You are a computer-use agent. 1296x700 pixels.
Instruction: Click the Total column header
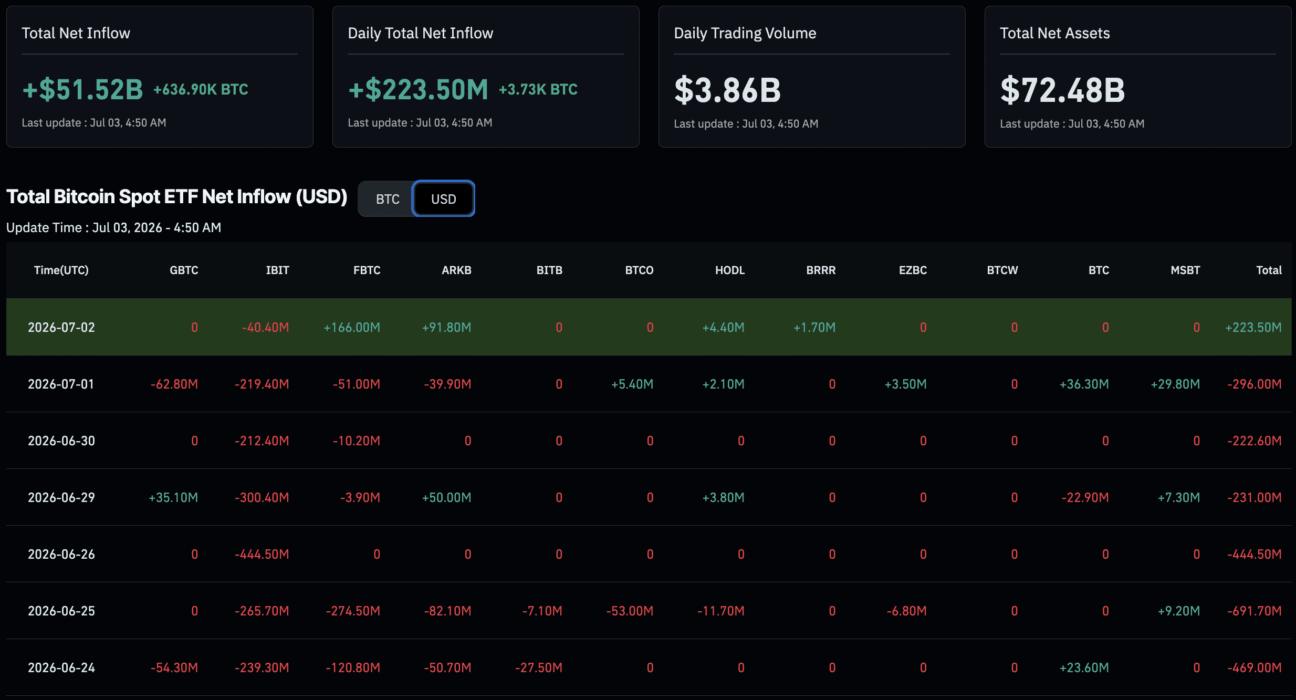(1269, 270)
